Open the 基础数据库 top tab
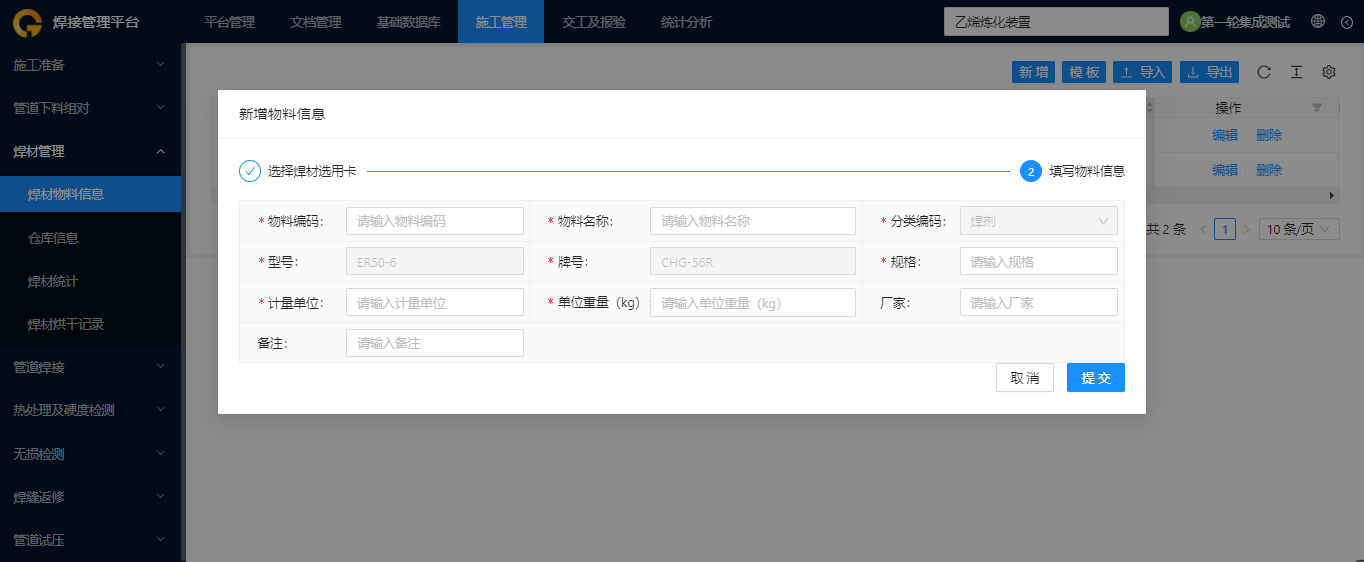 408,22
